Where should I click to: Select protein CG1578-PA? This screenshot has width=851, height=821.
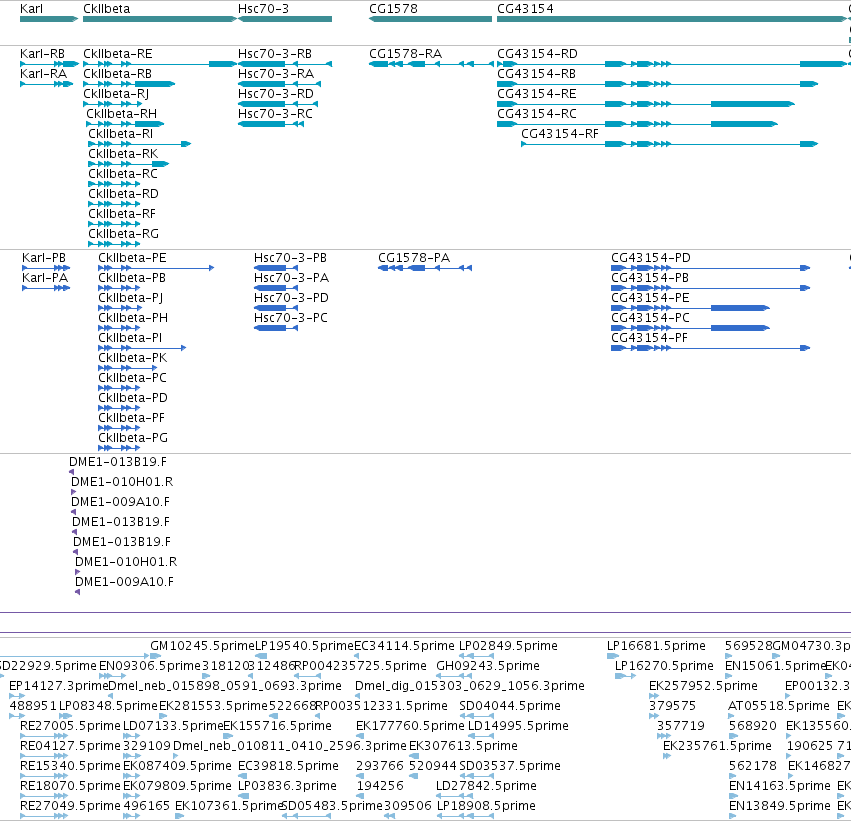tap(414, 258)
